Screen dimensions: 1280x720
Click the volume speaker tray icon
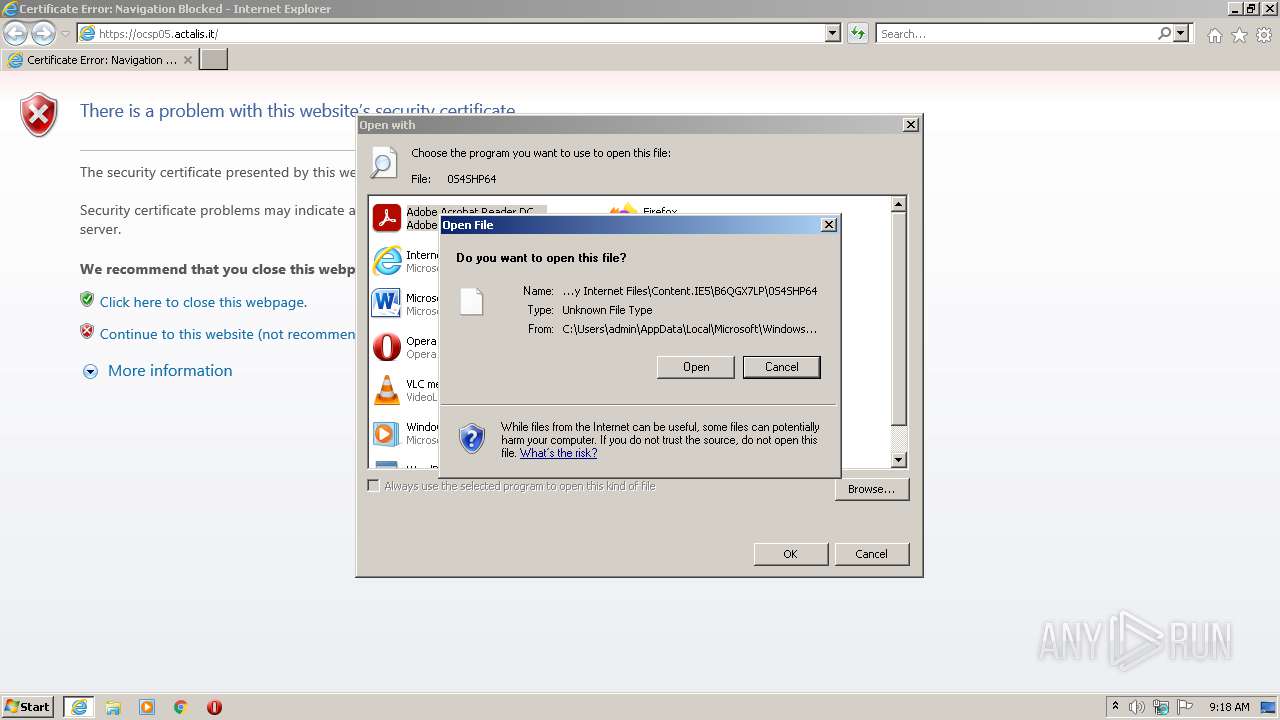click(1136, 707)
